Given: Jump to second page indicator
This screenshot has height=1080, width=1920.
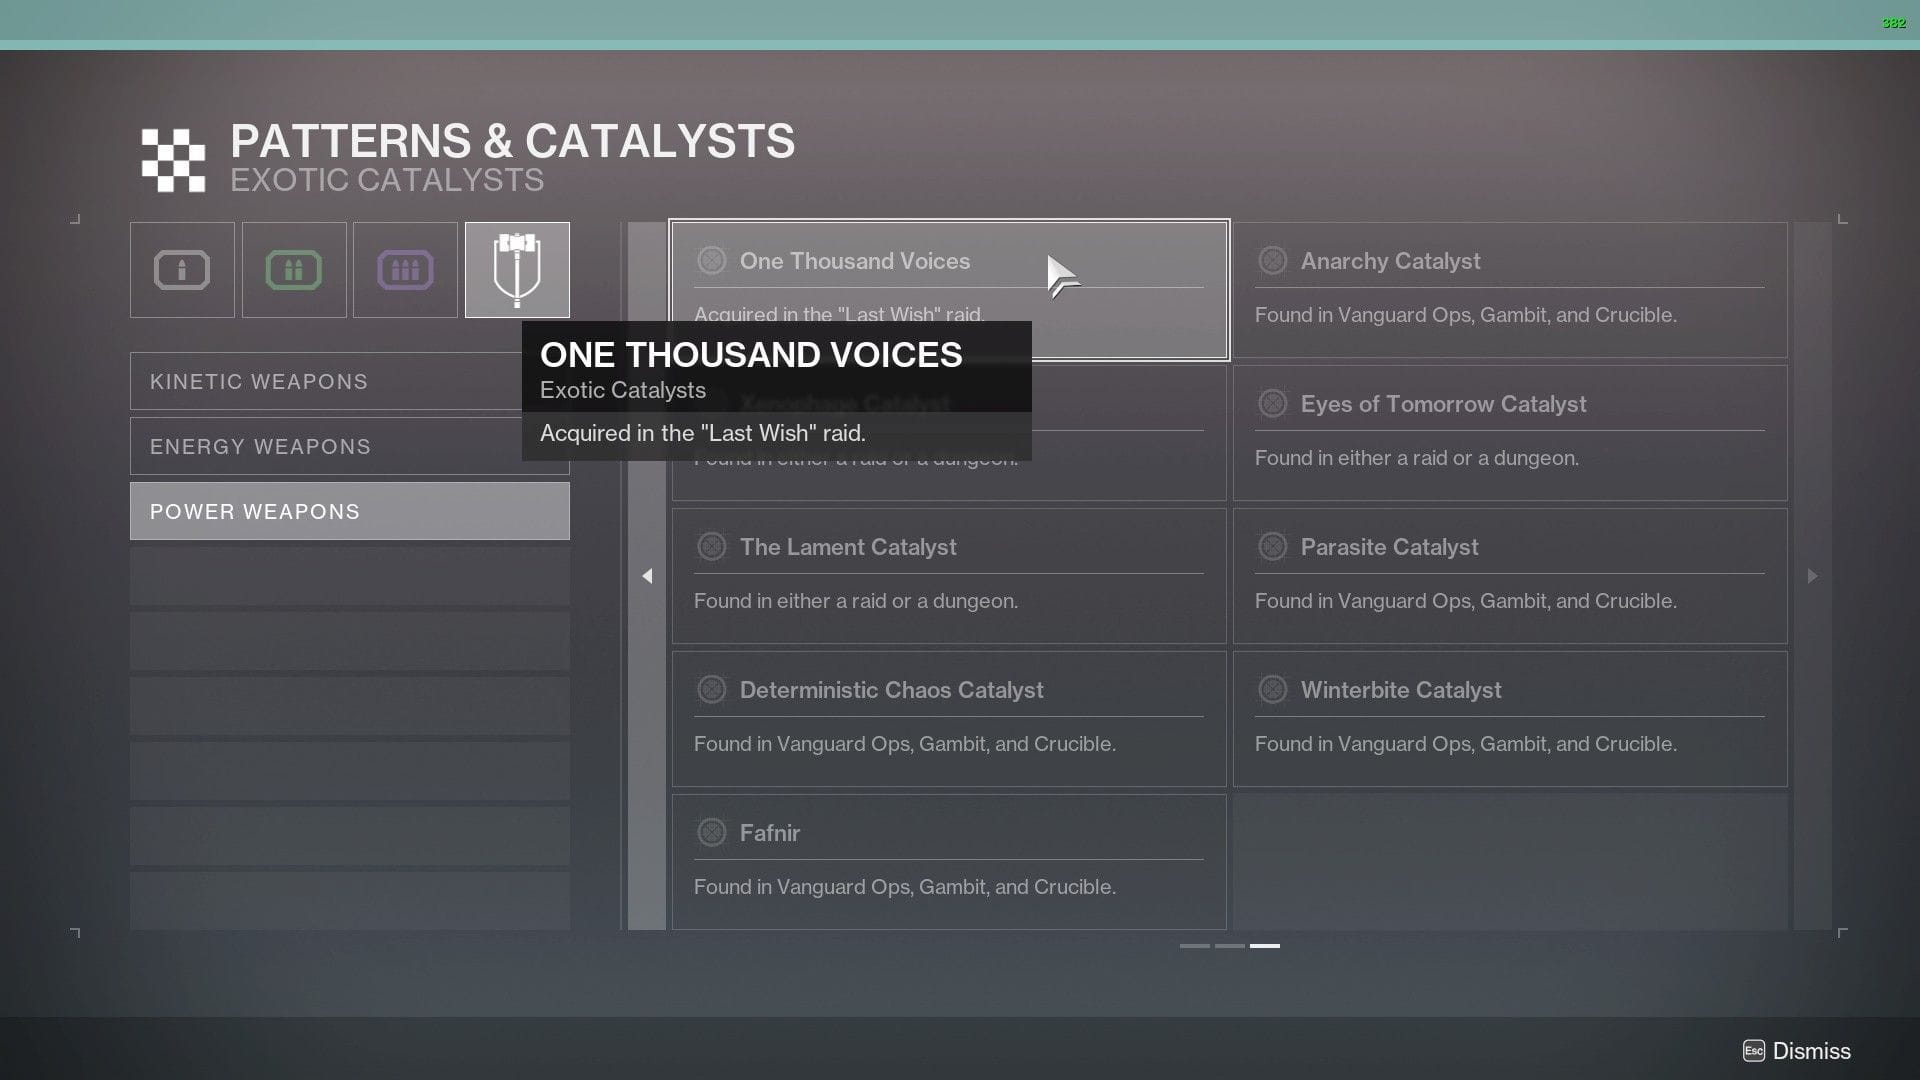Looking at the screenshot, I should [x=1229, y=945].
